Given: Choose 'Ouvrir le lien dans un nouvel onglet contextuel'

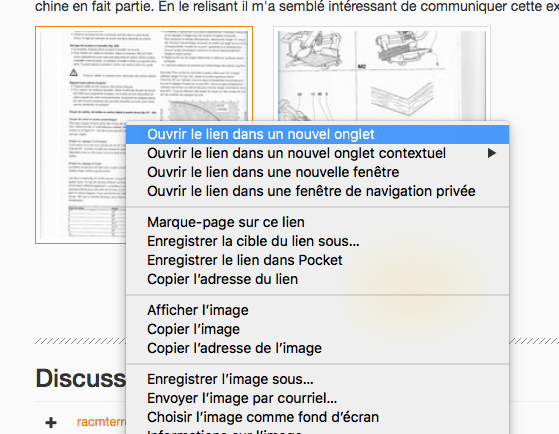Looking at the screenshot, I should pyautogui.click(x=318, y=153).
